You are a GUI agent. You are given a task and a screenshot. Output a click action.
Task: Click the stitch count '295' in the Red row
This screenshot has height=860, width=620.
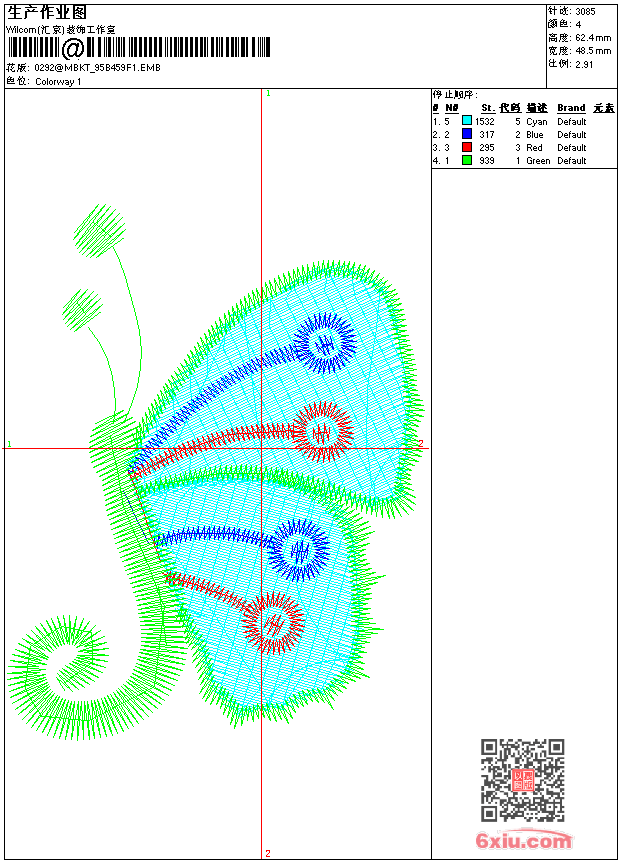point(487,148)
